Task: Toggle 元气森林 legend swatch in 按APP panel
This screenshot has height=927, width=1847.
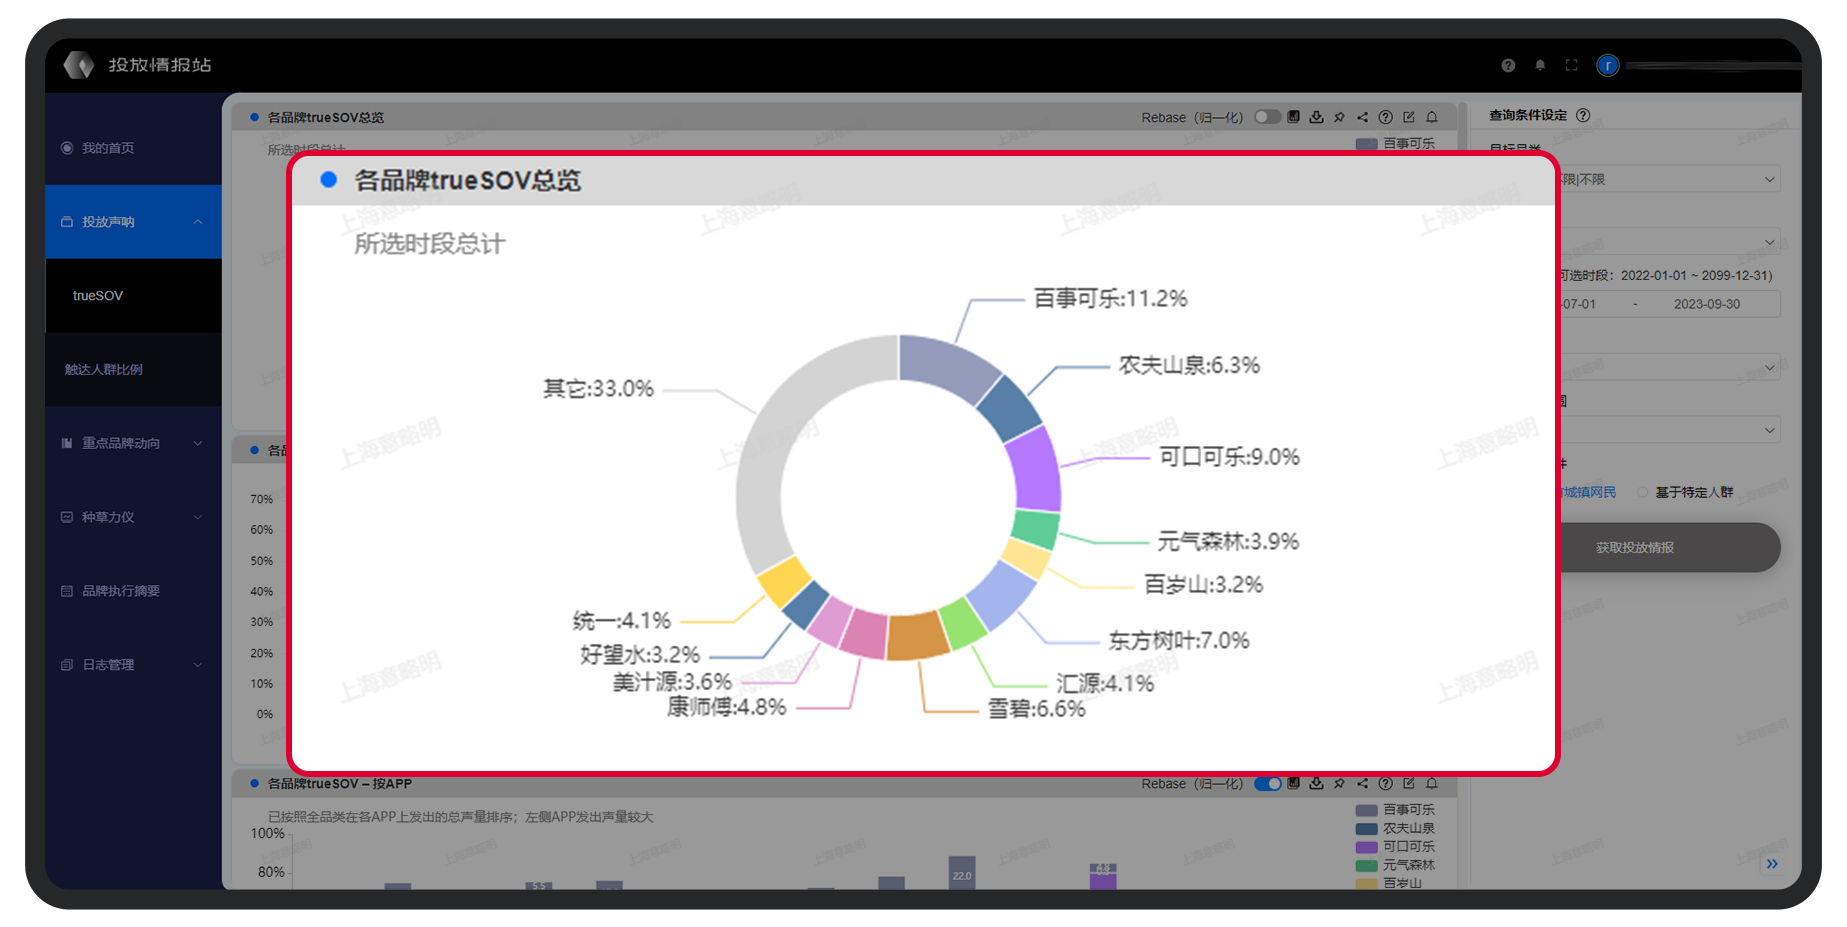Action: [x=1366, y=865]
